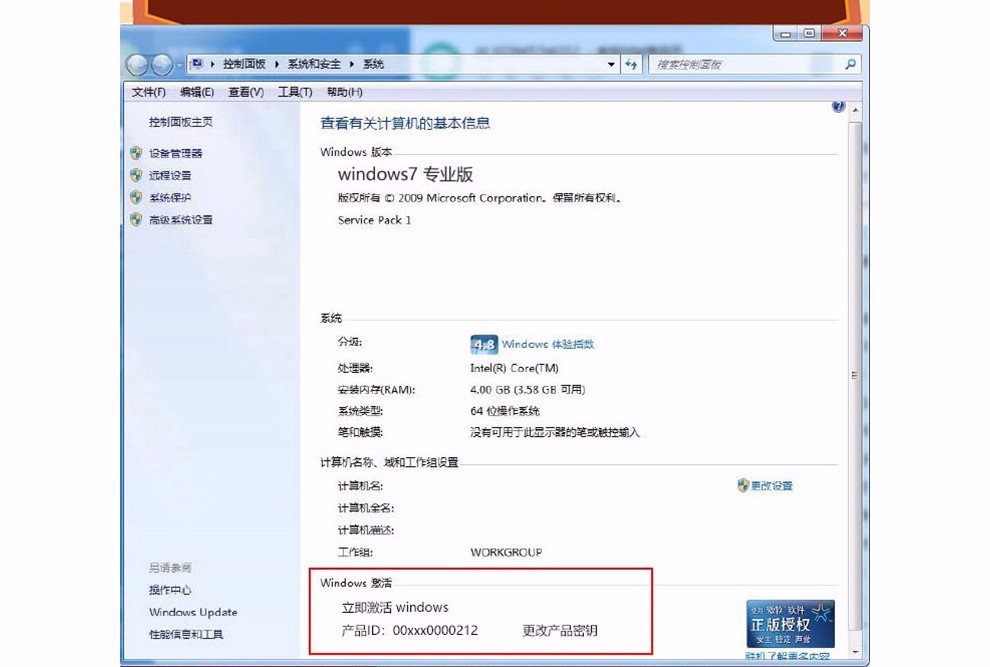Viewport: 990px width, 667px height.
Task: Click the Intel(R) Core(TM) processor value
Action: [x=514, y=368]
